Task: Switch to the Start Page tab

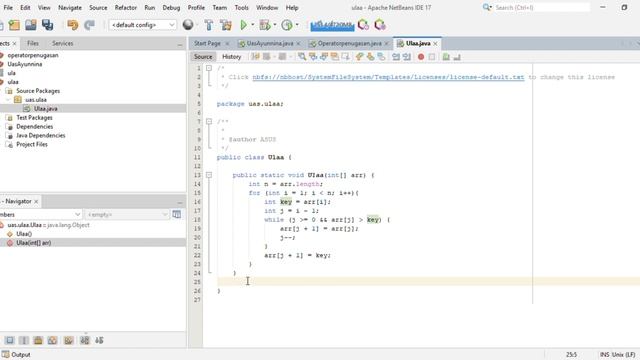Action: pyautogui.click(x=207, y=43)
